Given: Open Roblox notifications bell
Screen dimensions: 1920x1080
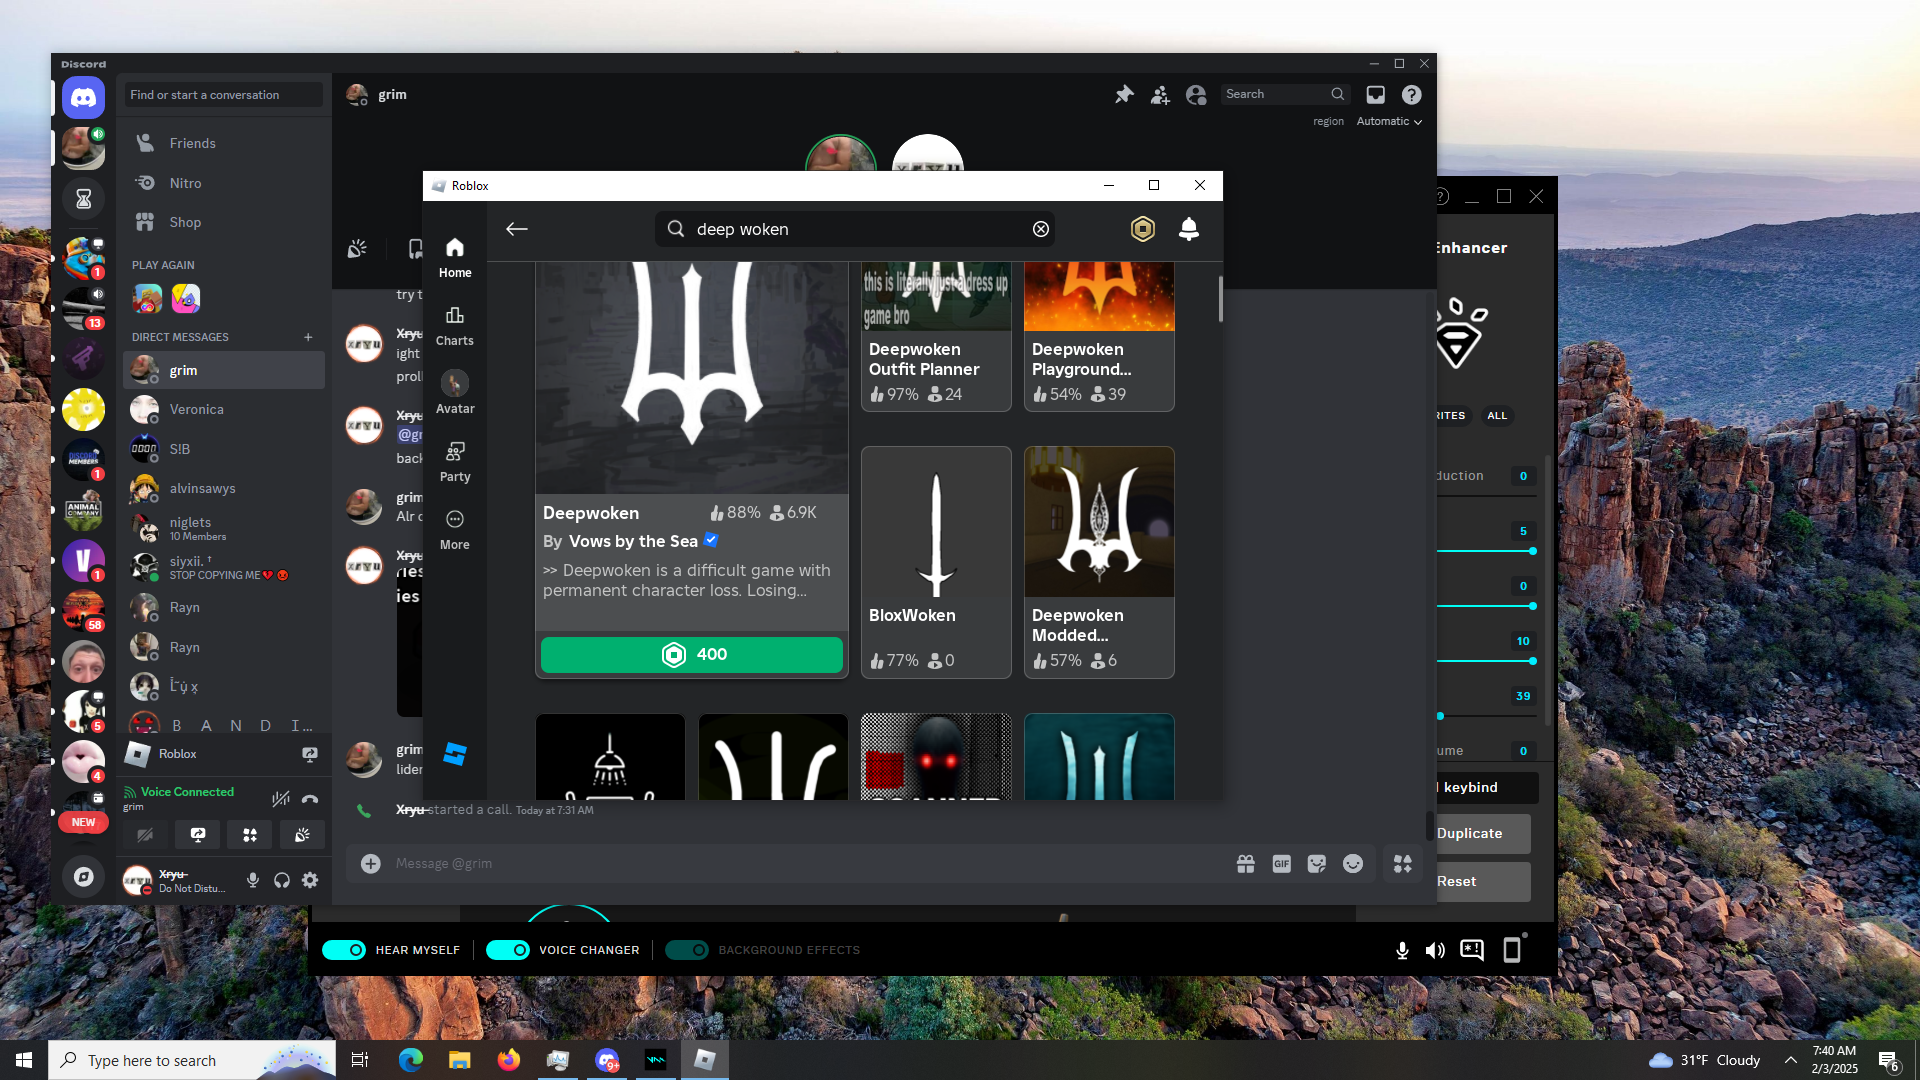Looking at the screenshot, I should point(1188,229).
